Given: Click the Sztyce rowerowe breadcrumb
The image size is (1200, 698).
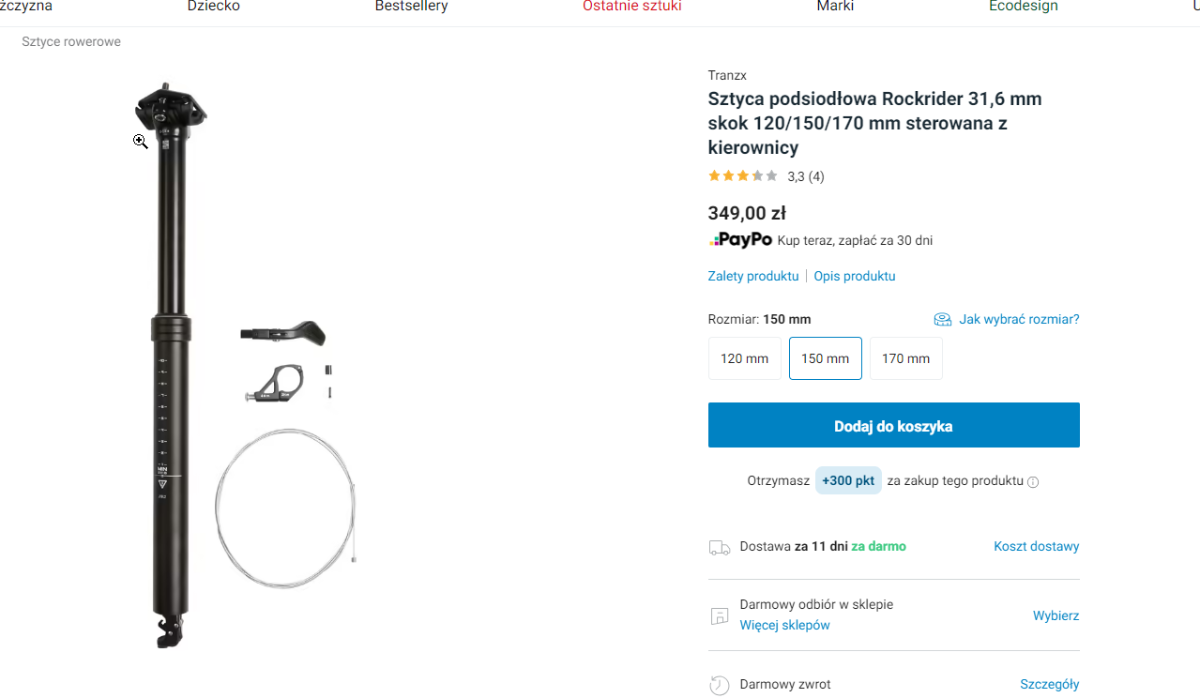Looking at the screenshot, I should pyautogui.click(x=71, y=42).
